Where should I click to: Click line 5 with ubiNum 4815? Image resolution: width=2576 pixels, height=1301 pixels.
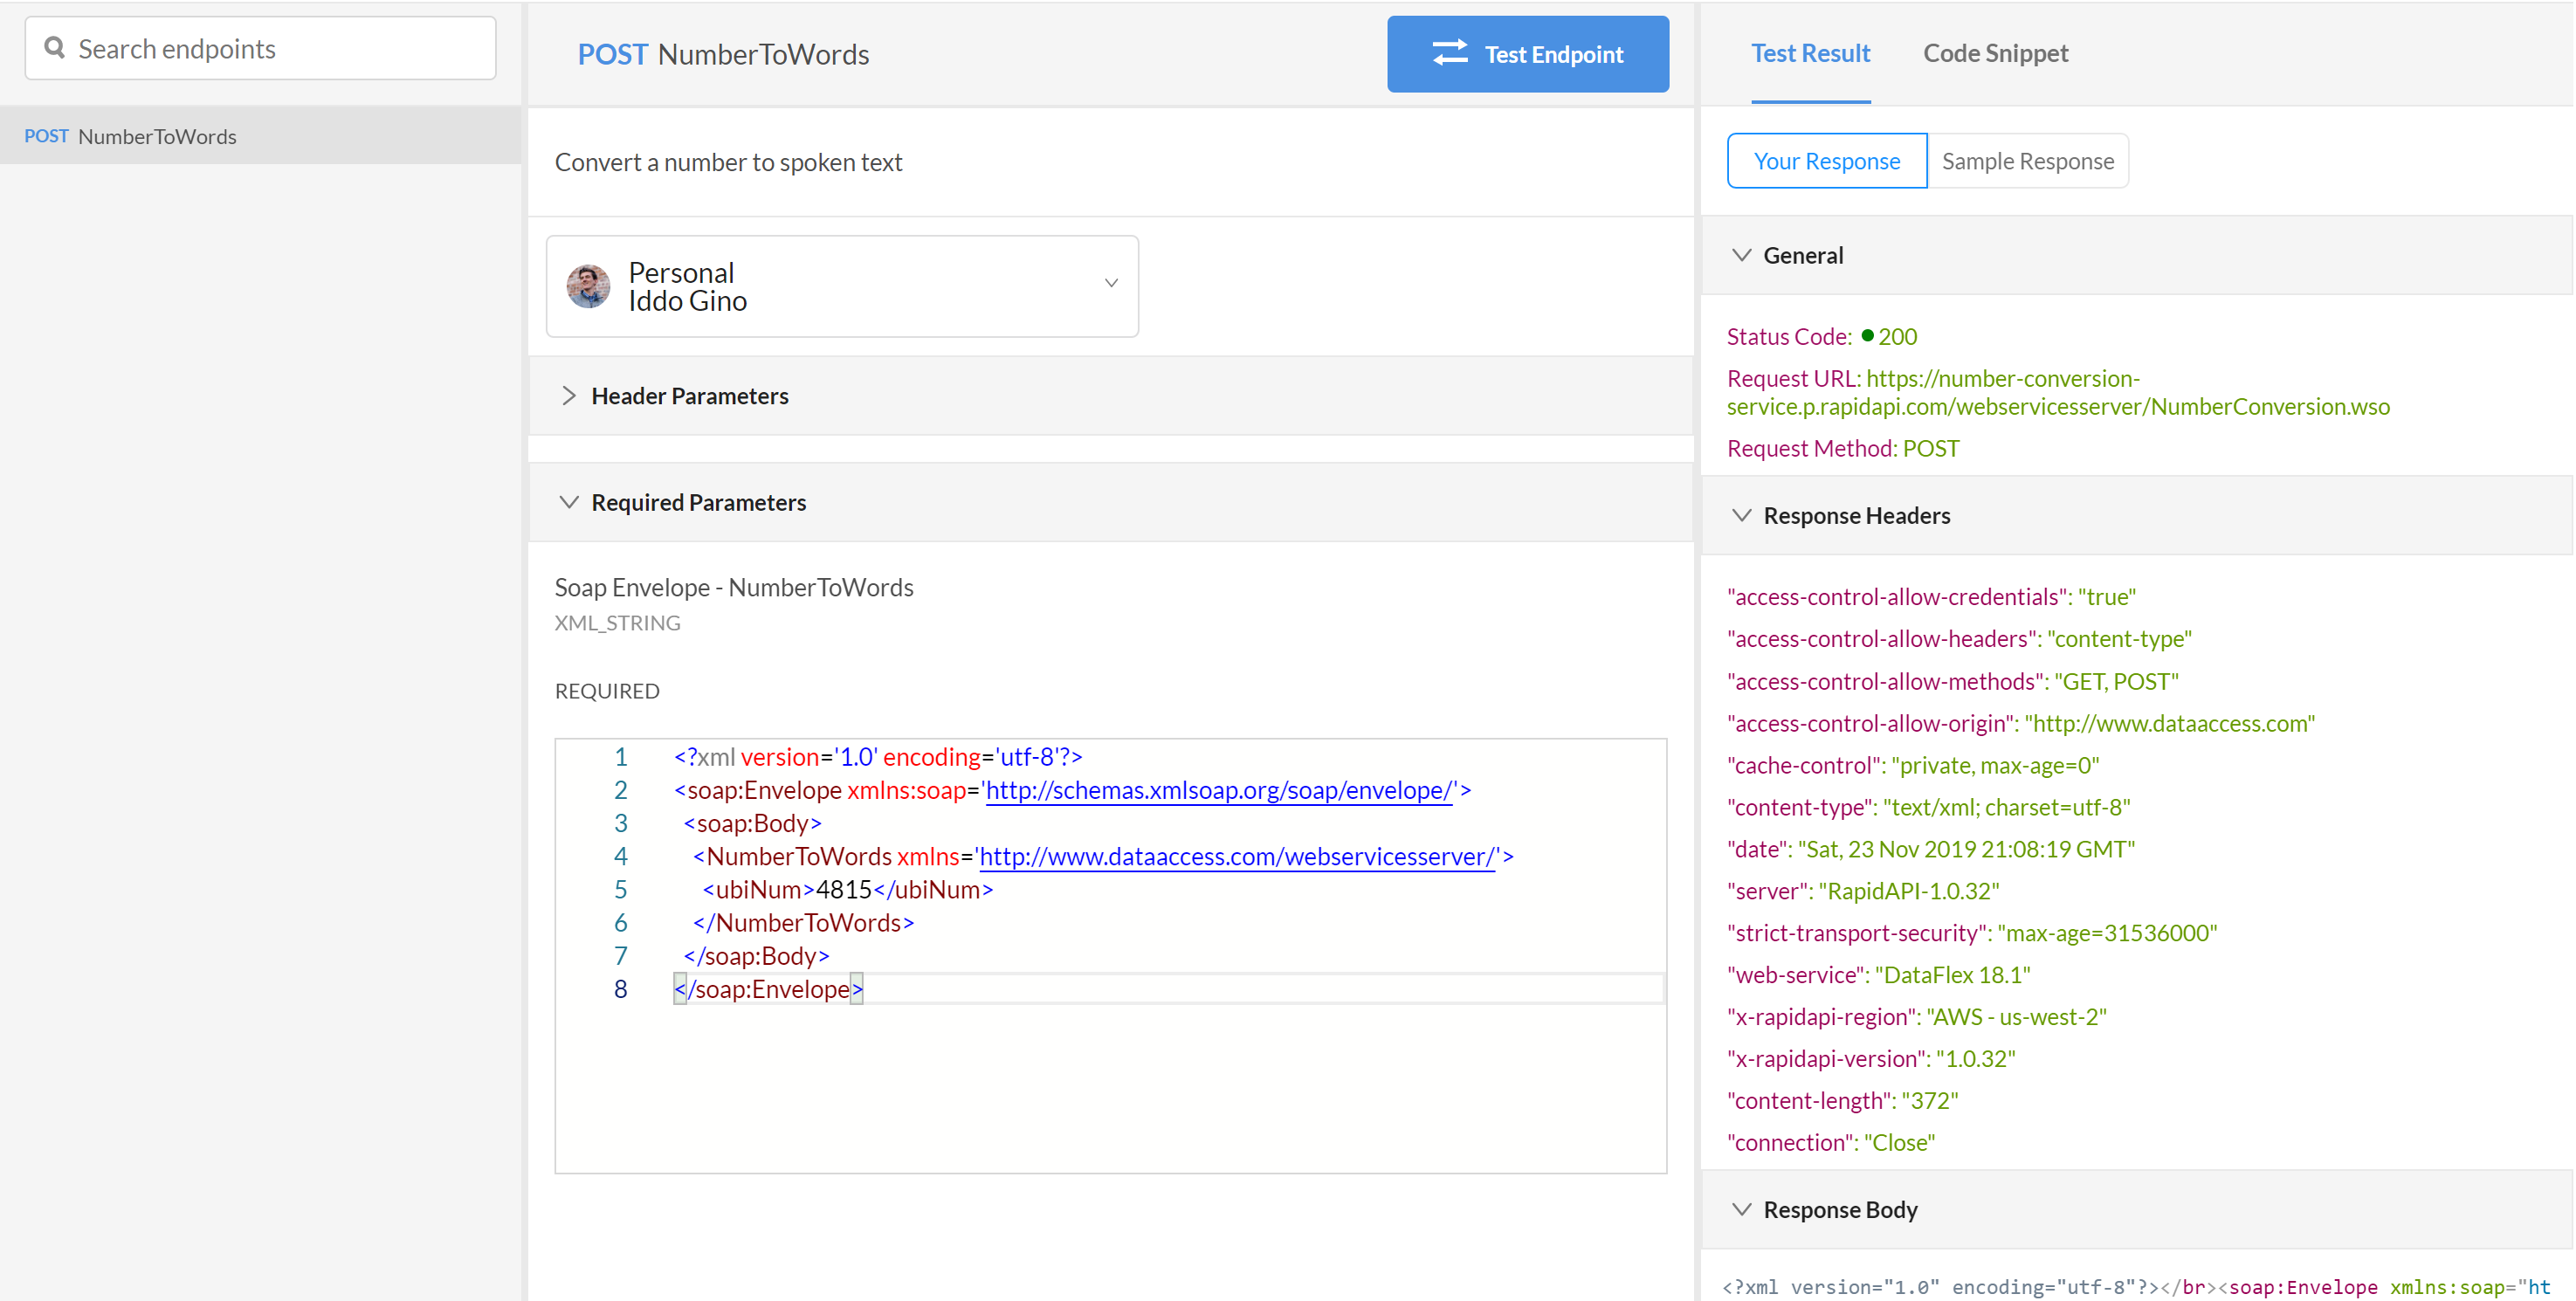[845, 890]
